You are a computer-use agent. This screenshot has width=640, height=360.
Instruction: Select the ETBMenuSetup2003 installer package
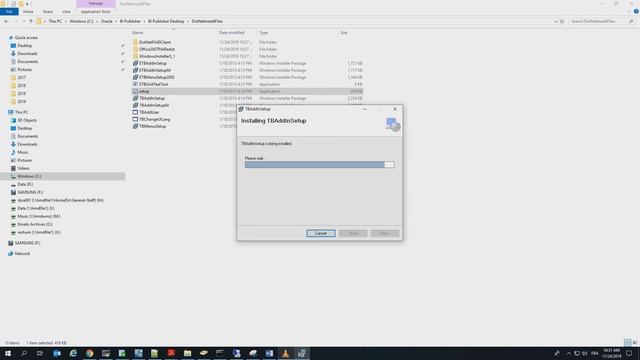click(156, 77)
